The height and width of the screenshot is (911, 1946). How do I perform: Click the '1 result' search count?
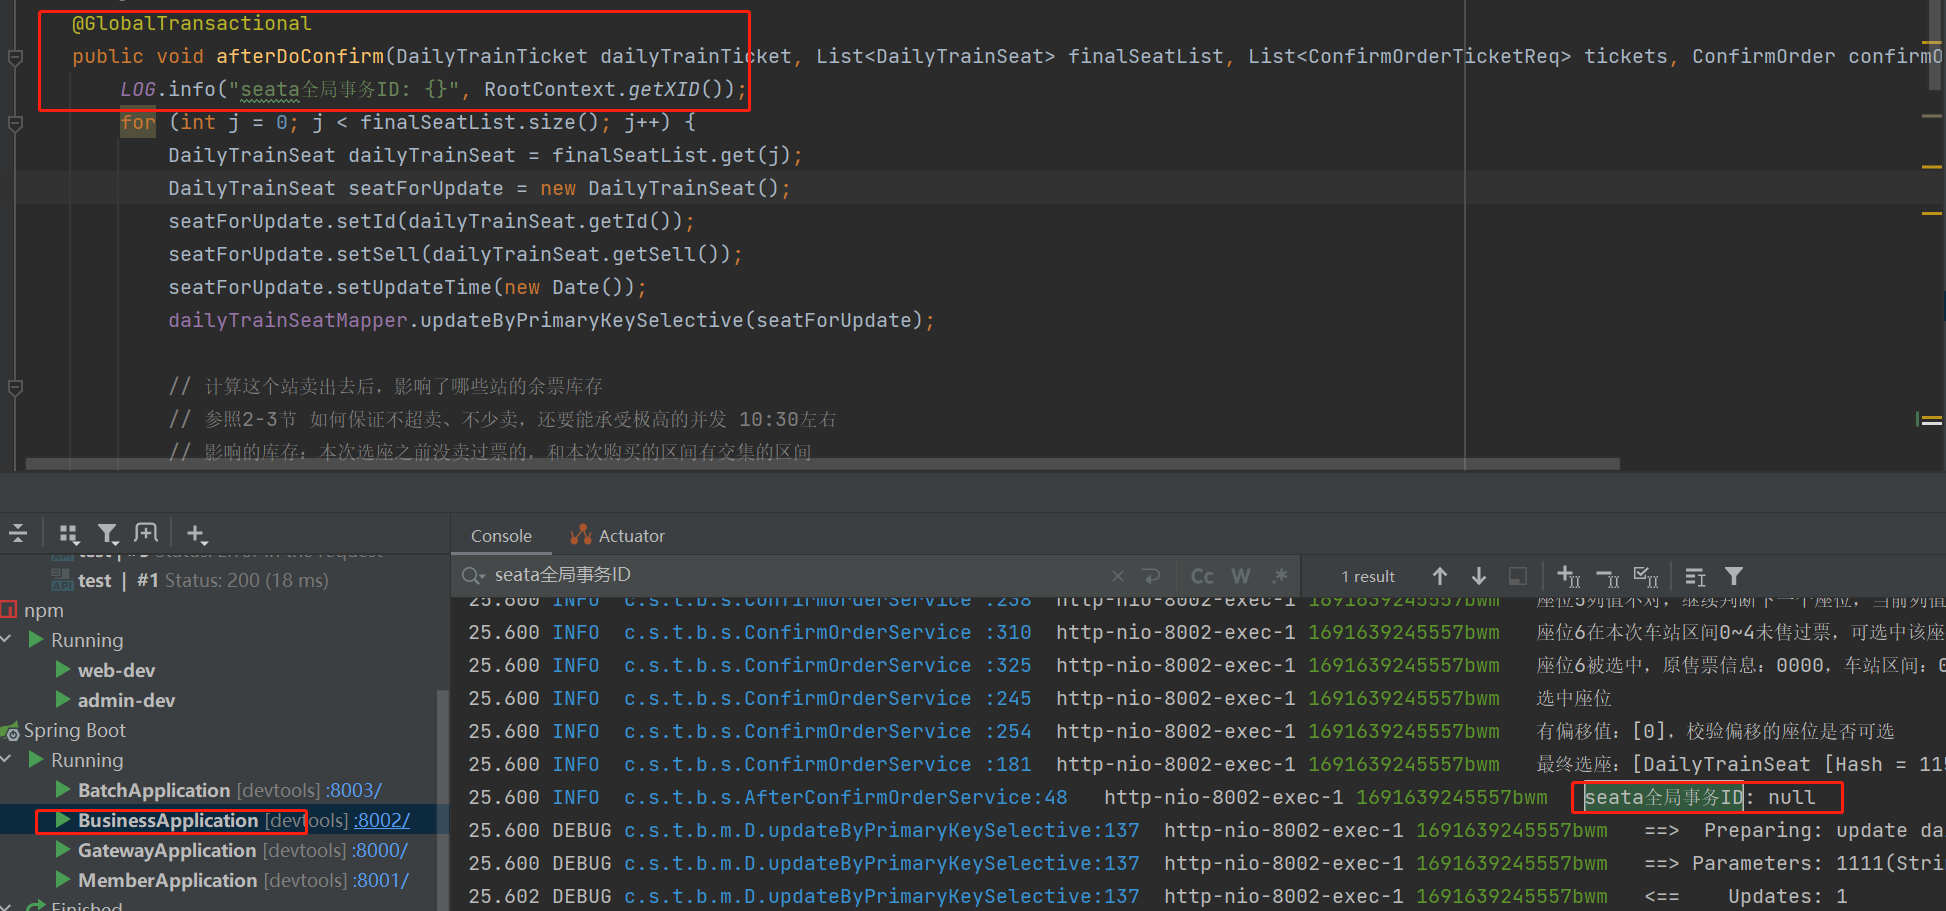(x=1368, y=576)
